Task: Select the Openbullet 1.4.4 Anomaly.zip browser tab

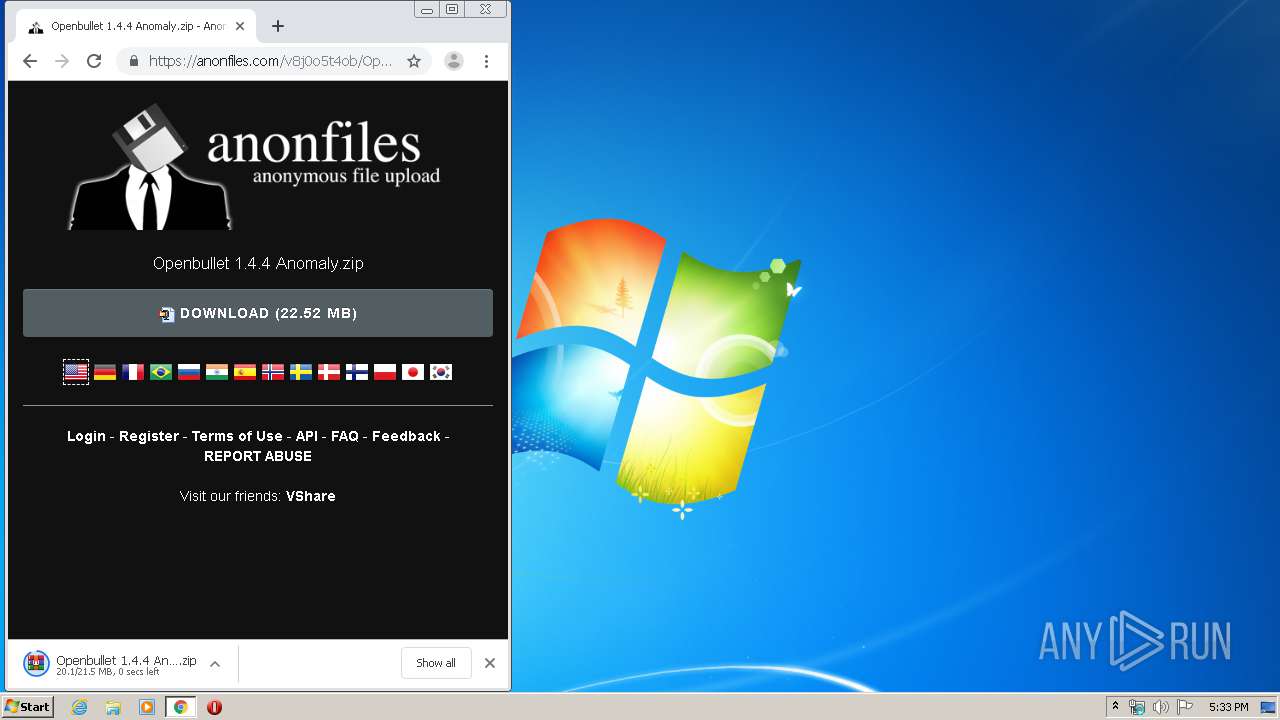Action: (135, 26)
